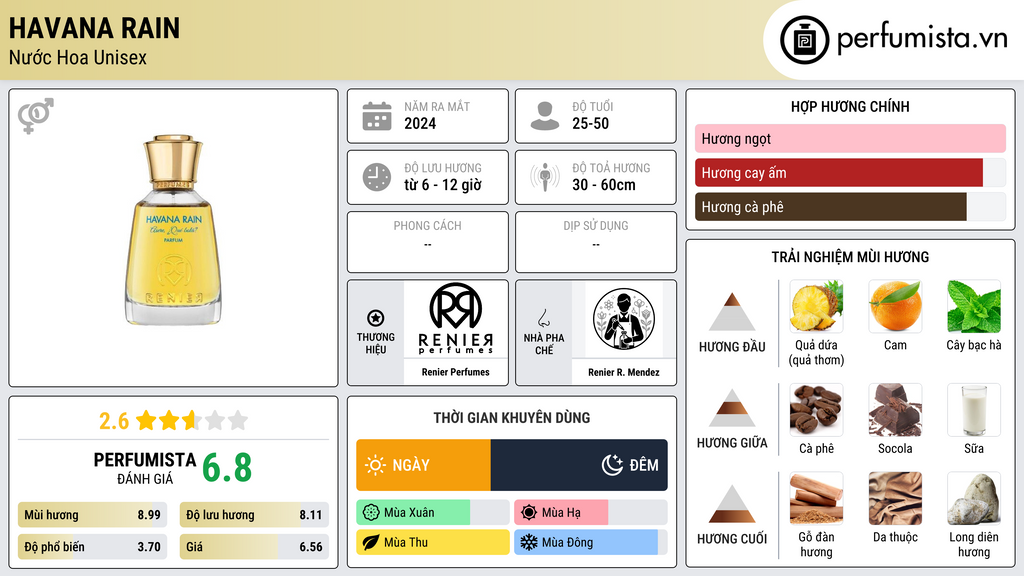Click the coffee beans (Cà phê) note image
1024x576 pixels.
point(816,409)
